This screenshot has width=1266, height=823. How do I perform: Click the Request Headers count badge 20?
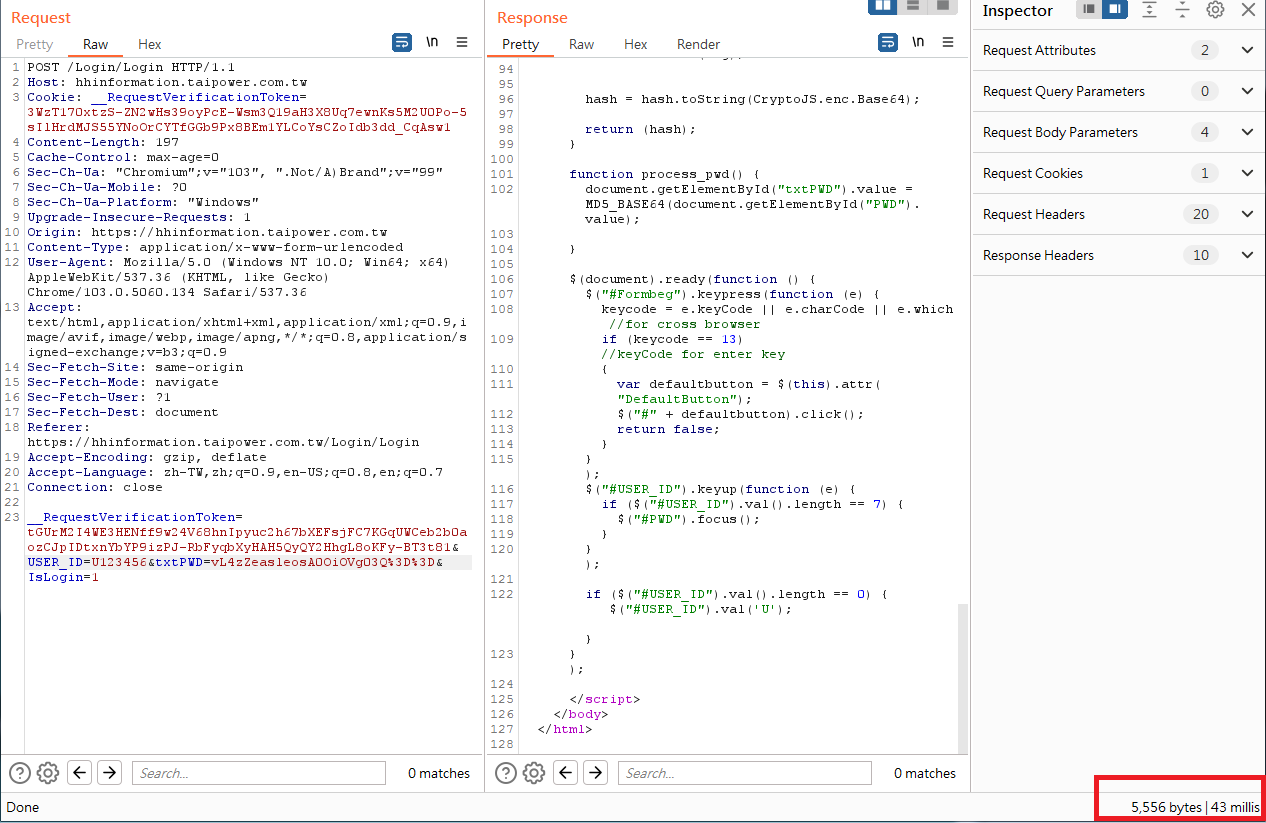click(1201, 214)
